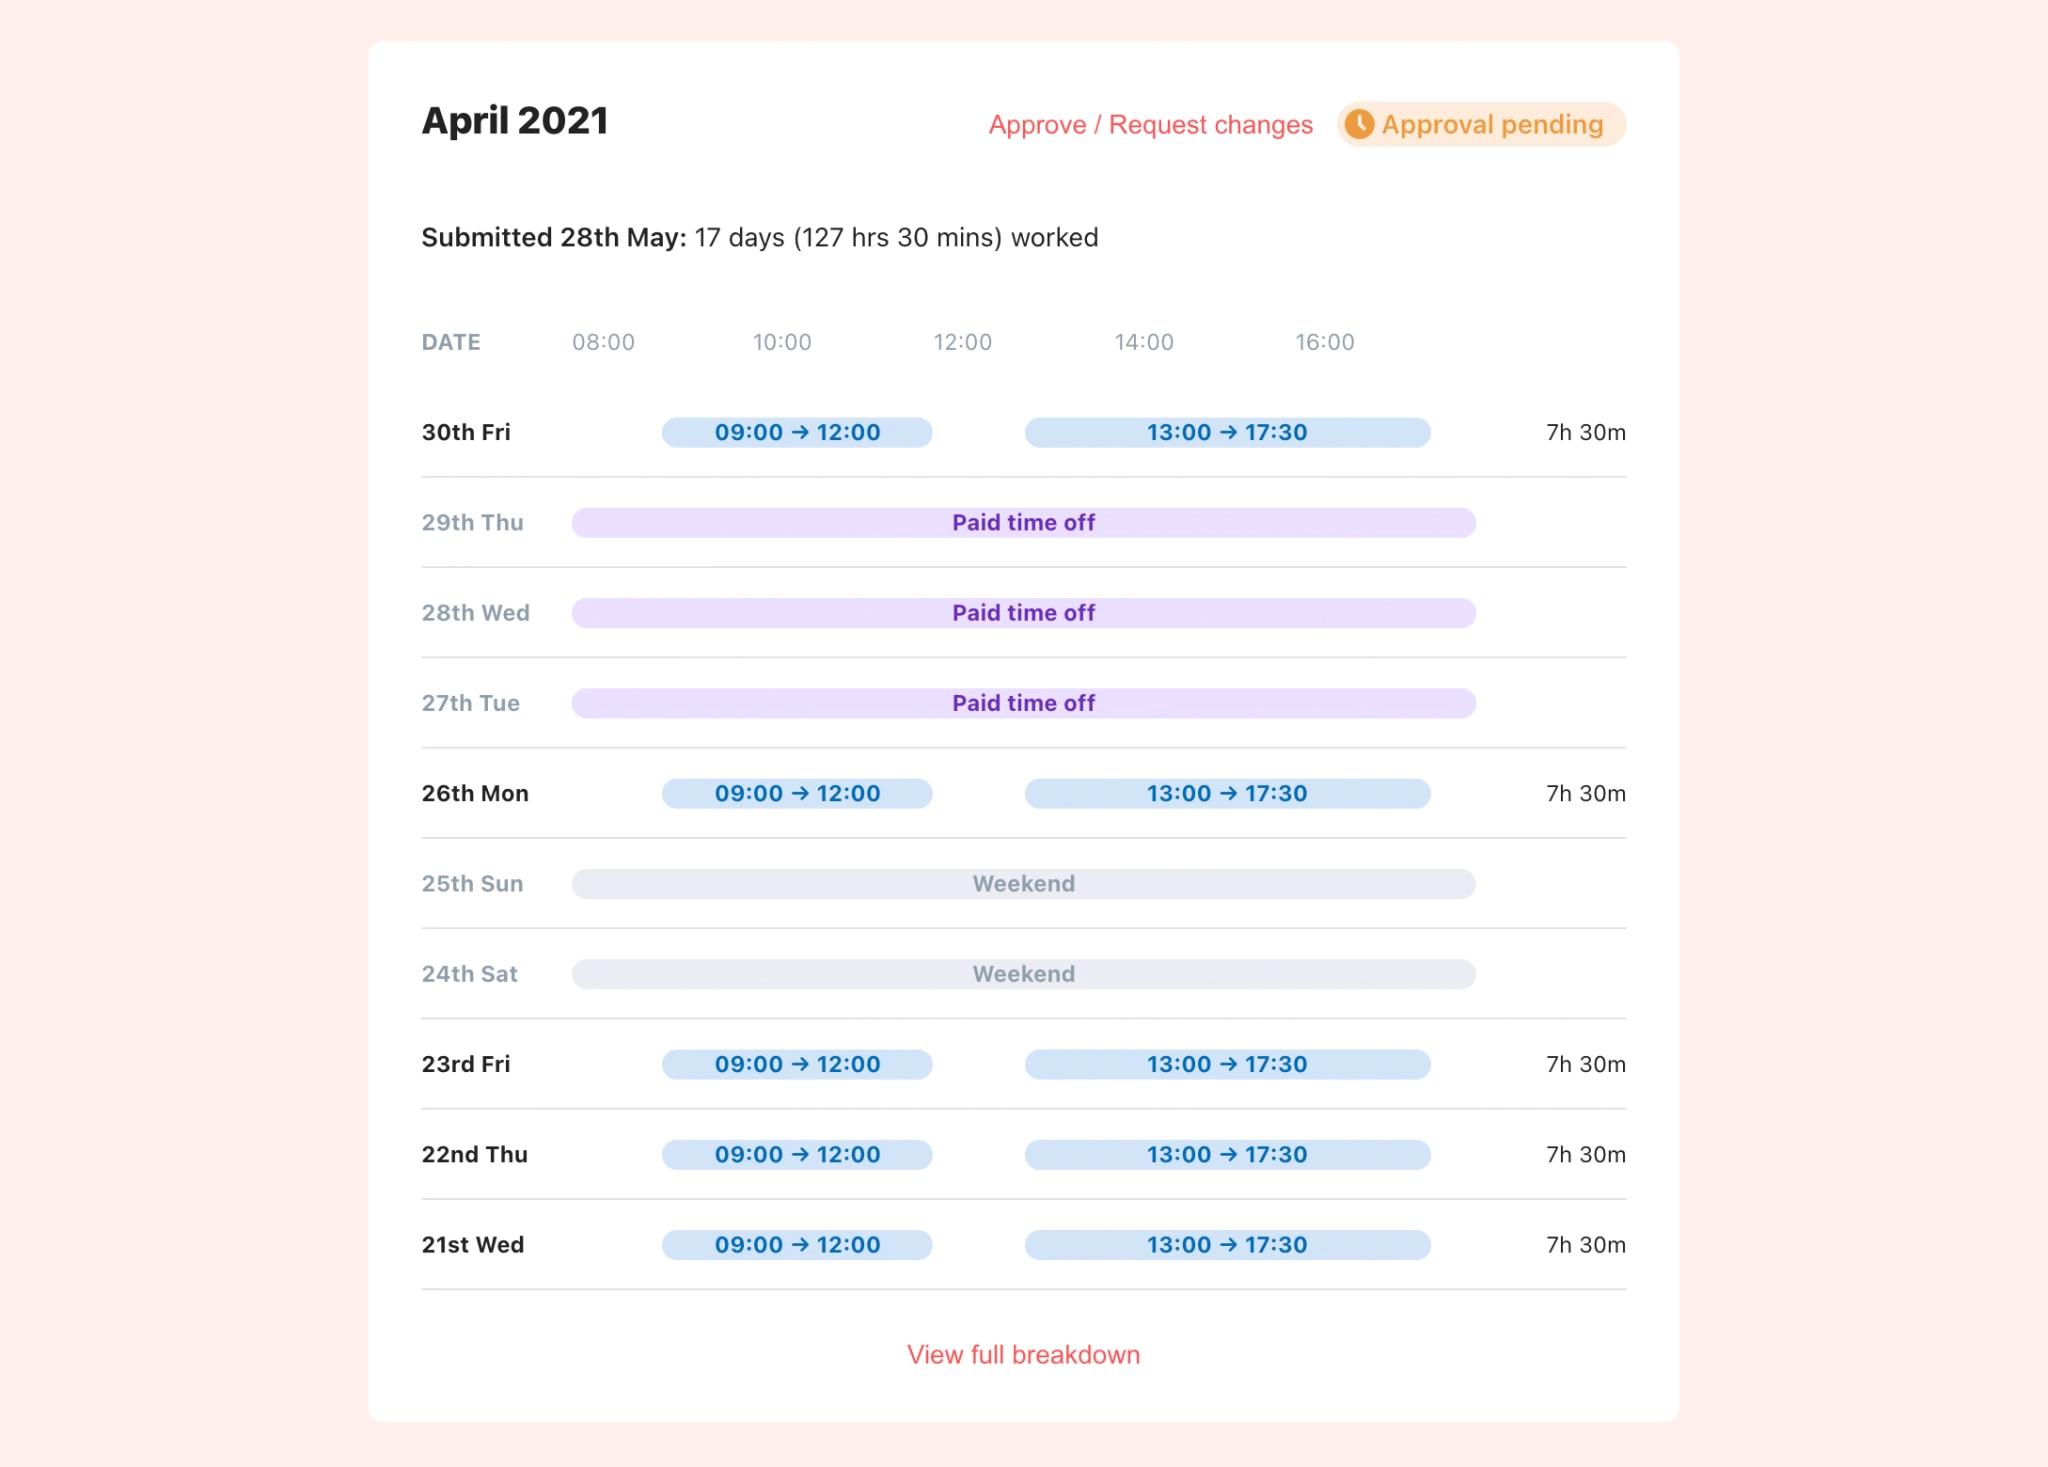Click the Weekend bar for 25th Sun

[x=1023, y=884]
